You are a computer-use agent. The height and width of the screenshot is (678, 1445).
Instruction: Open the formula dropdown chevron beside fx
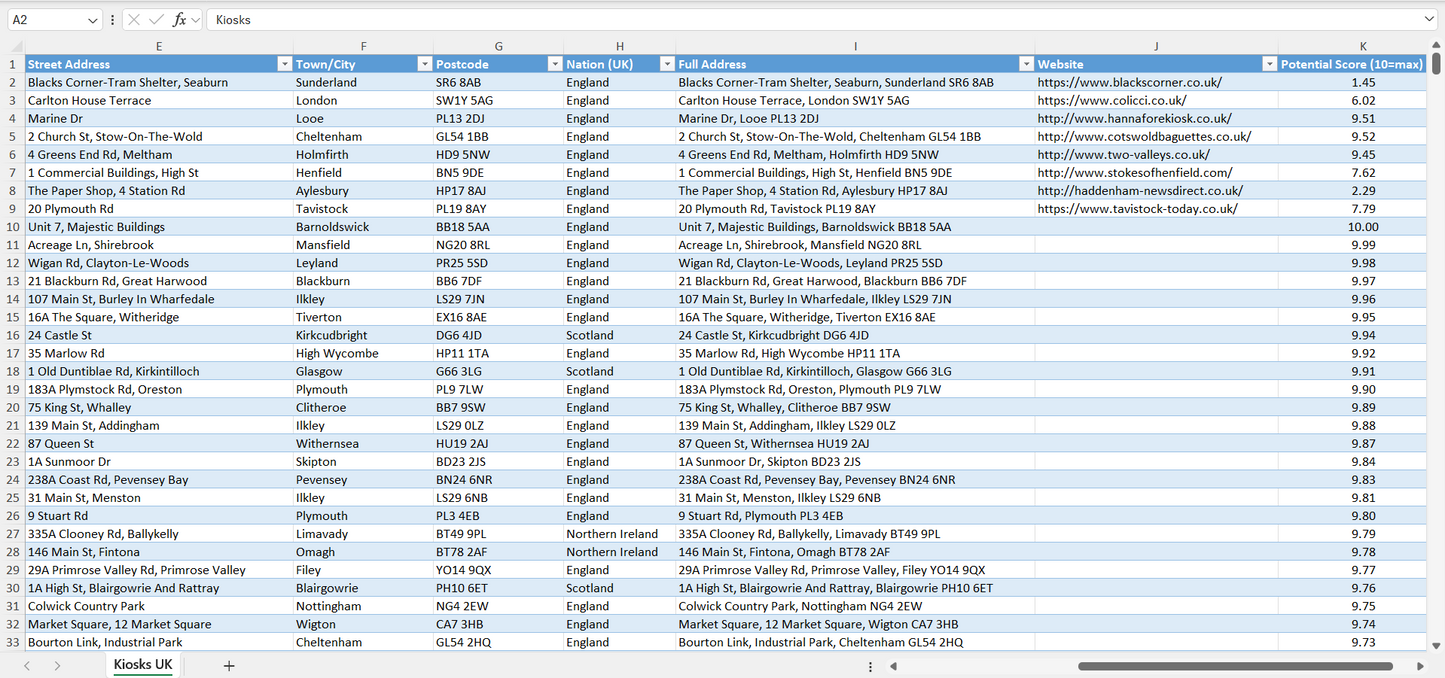click(195, 19)
